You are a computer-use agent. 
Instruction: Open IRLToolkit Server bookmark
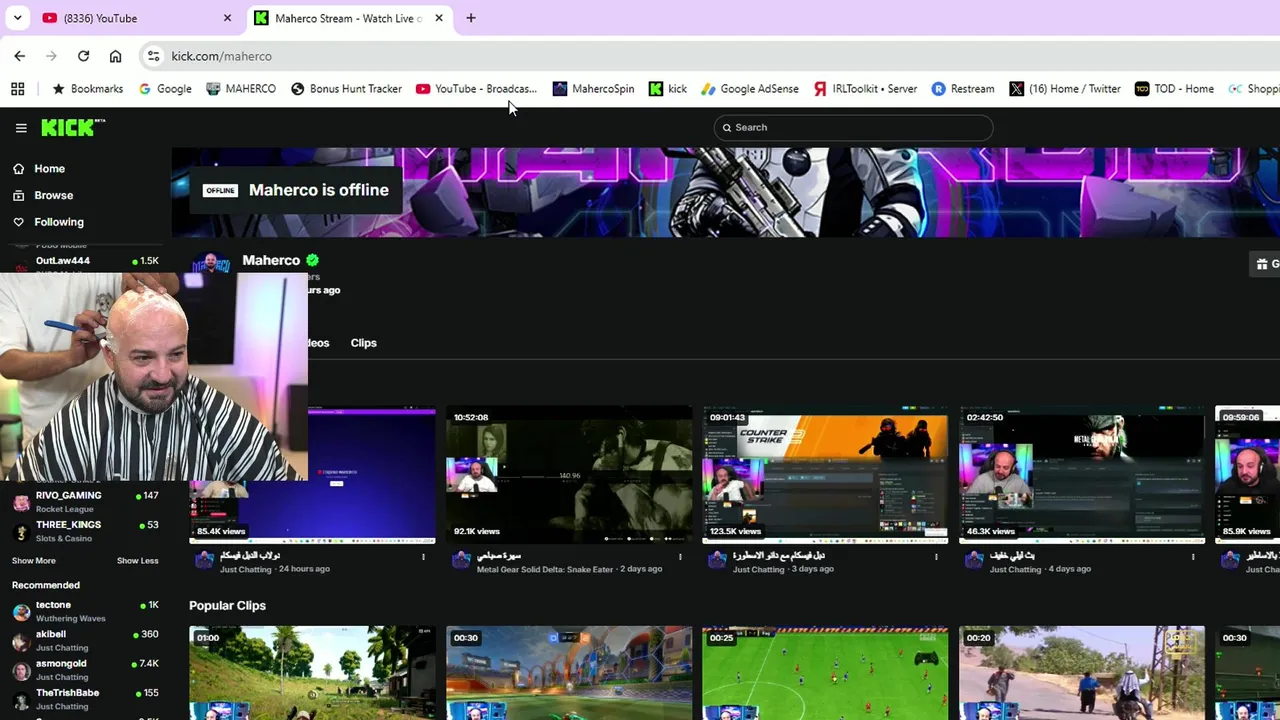coord(865,89)
